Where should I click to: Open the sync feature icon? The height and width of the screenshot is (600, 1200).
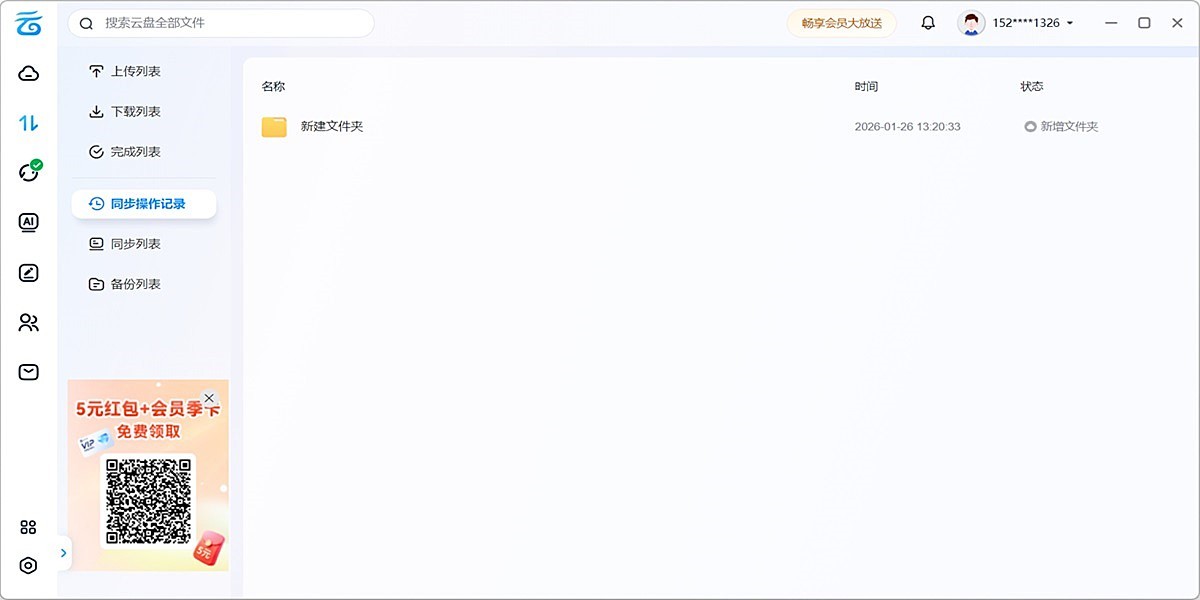coord(28,172)
